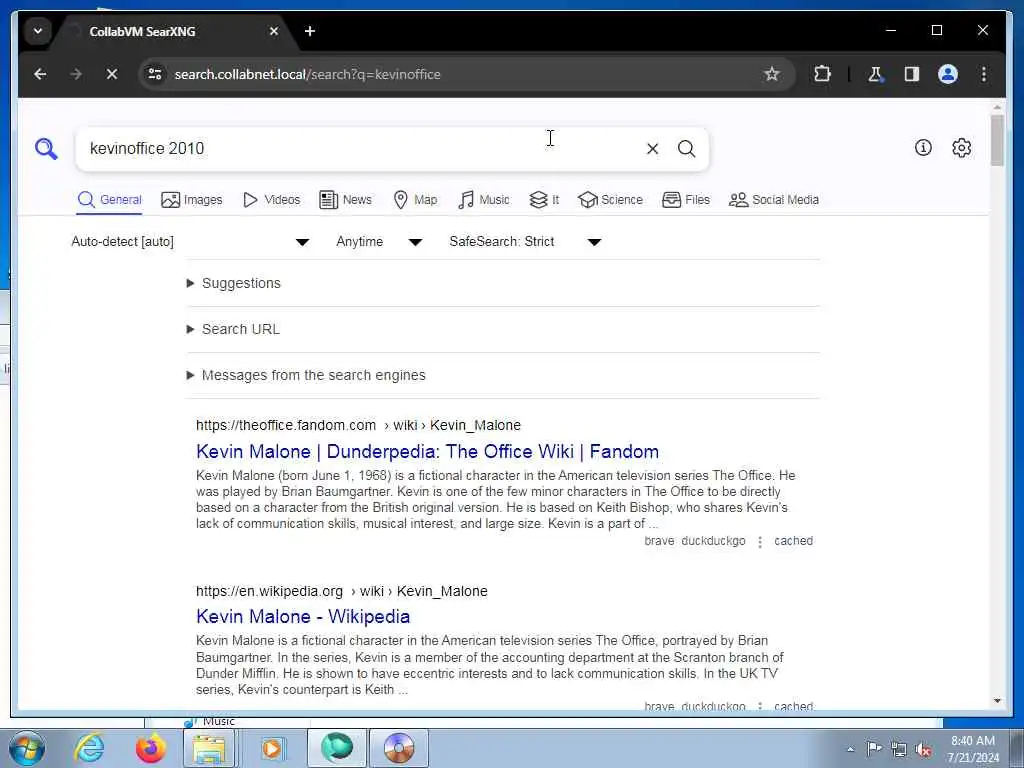Open the Chrome profile avatar
This screenshot has width=1024, height=768.
[948, 74]
